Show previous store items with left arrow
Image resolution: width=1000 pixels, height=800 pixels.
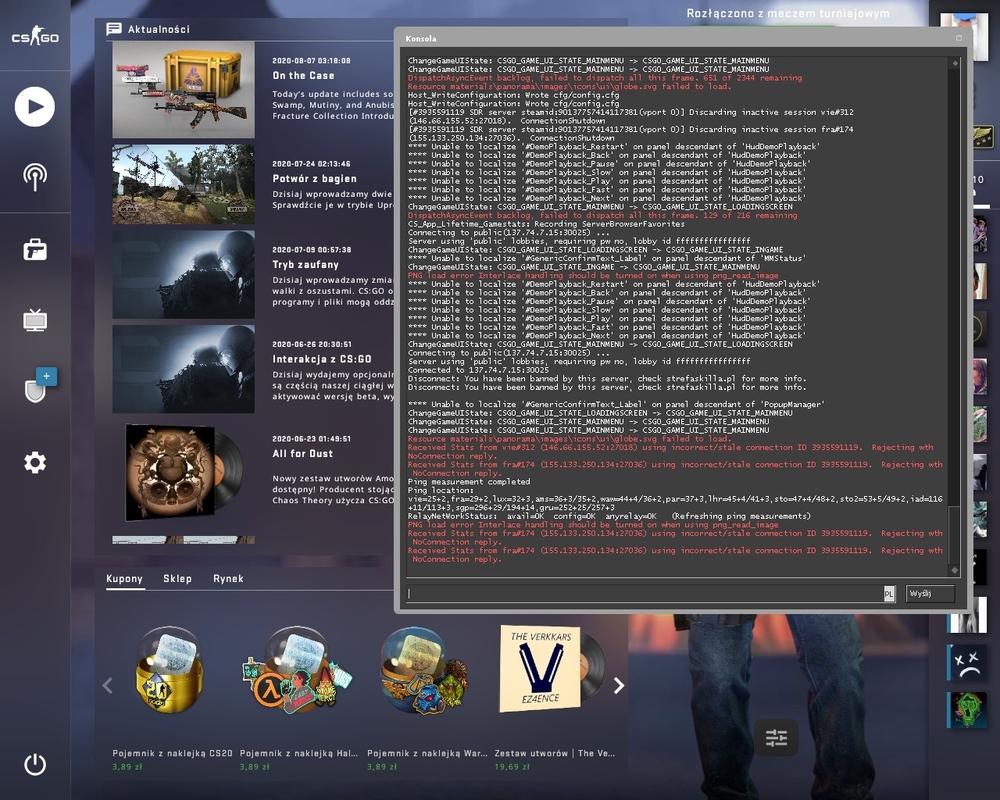[108, 686]
